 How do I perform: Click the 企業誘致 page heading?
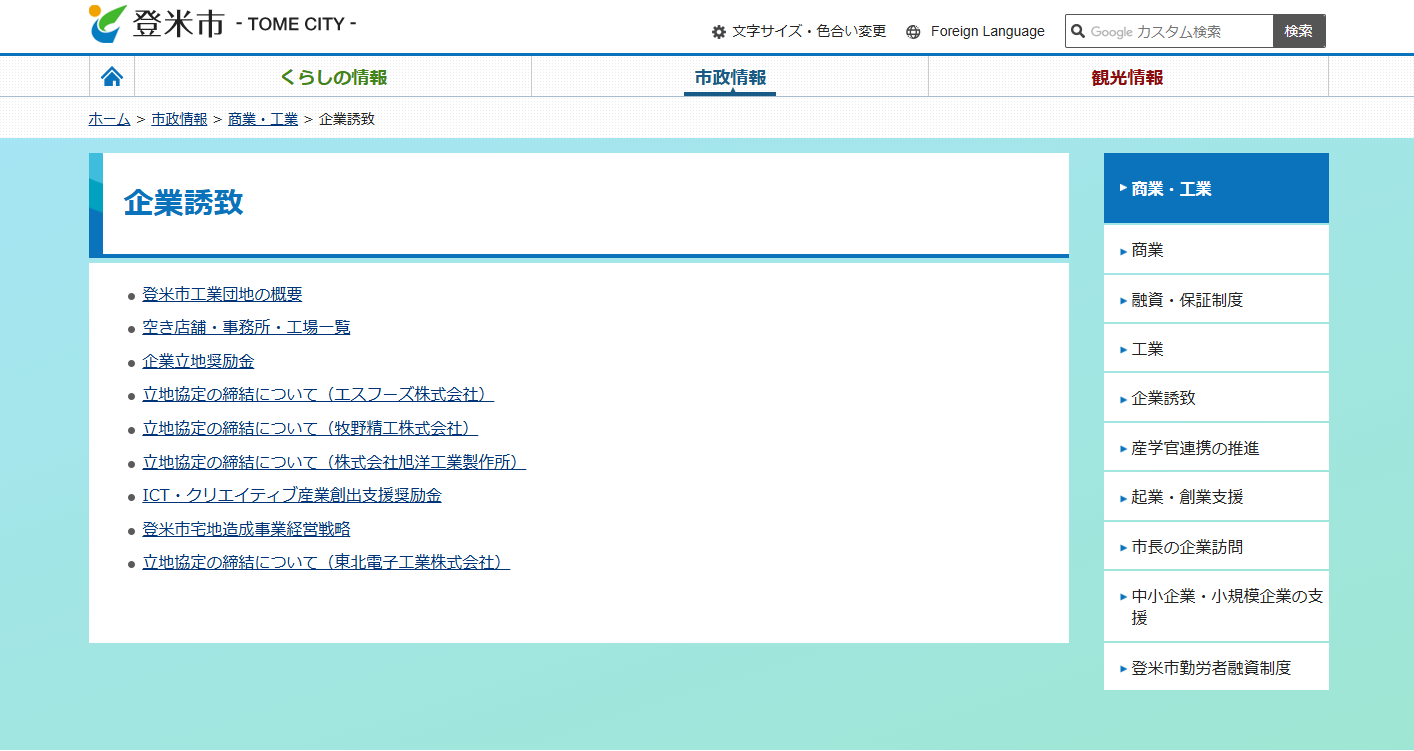pos(184,202)
